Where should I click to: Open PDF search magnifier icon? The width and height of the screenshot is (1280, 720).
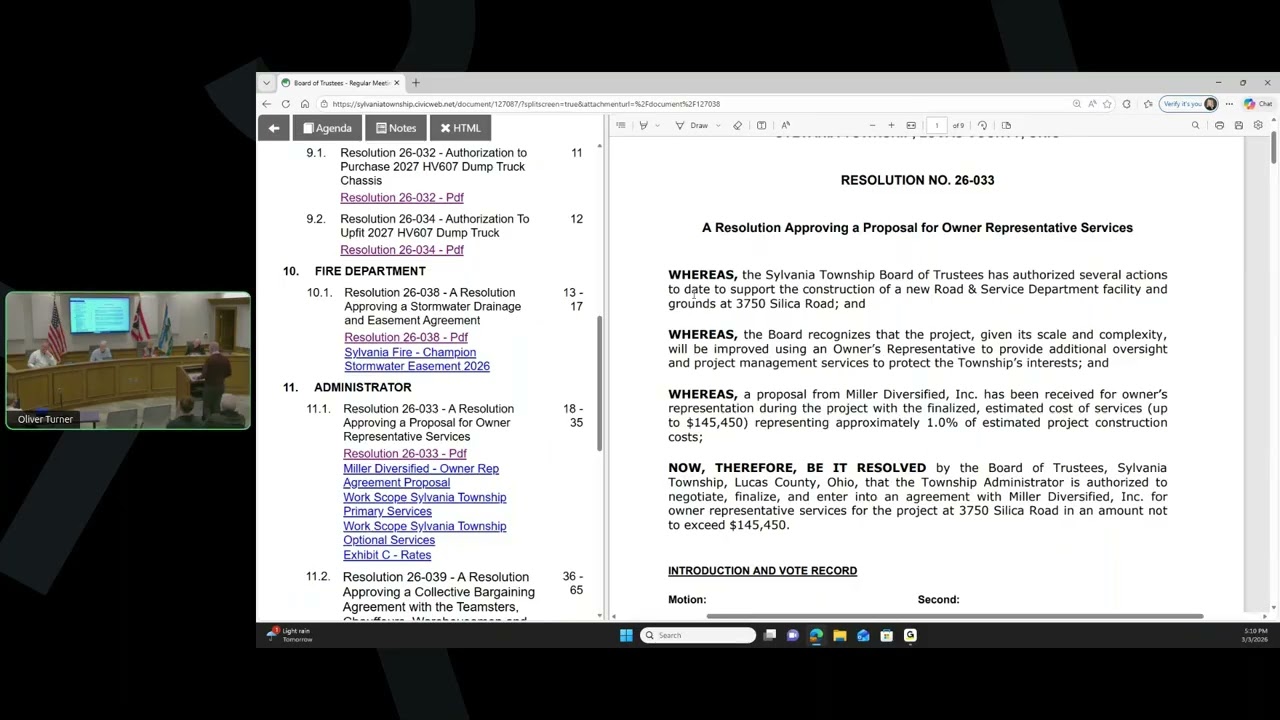tap(1195, 126)
